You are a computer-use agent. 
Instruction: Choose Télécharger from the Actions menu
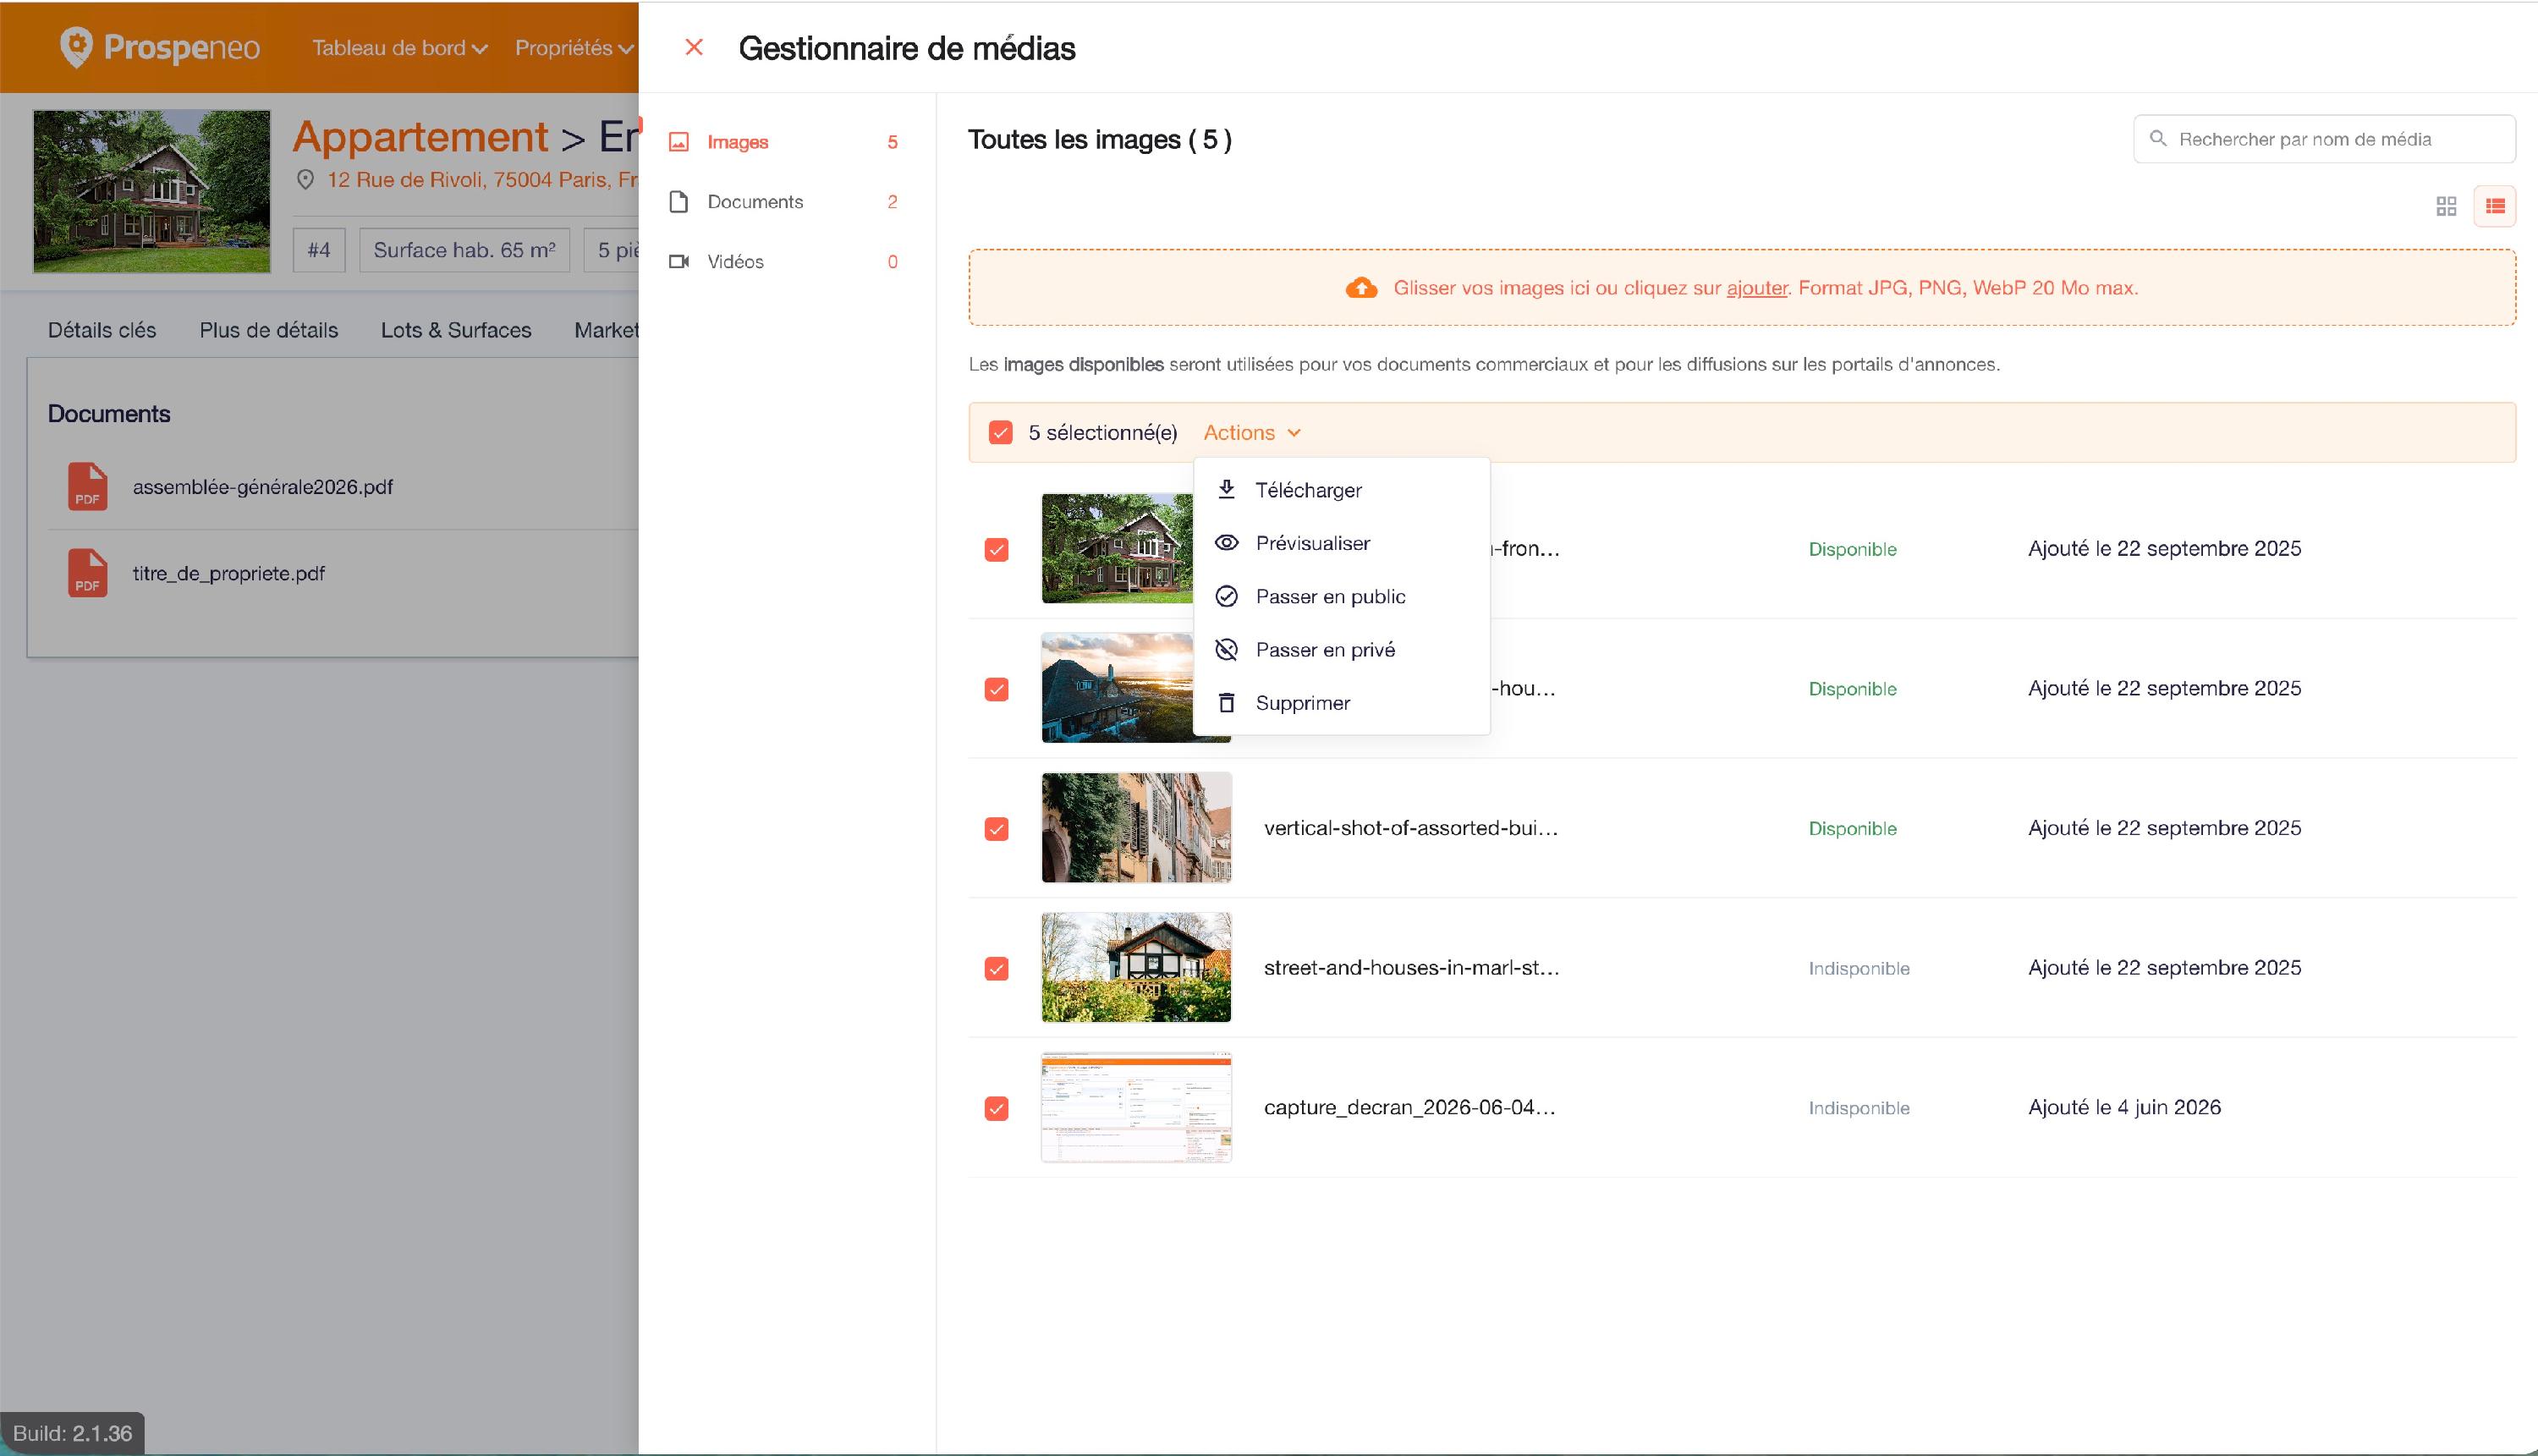[1341, 490]
